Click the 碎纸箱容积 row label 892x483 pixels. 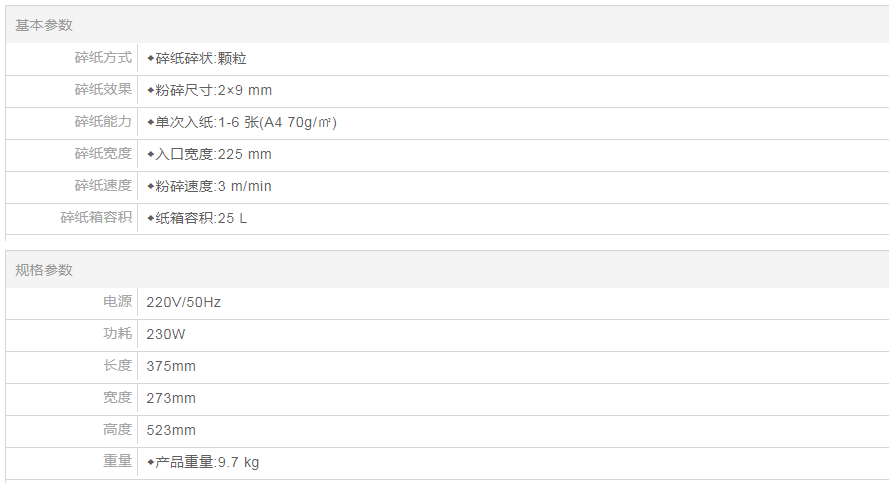[96, 218]
